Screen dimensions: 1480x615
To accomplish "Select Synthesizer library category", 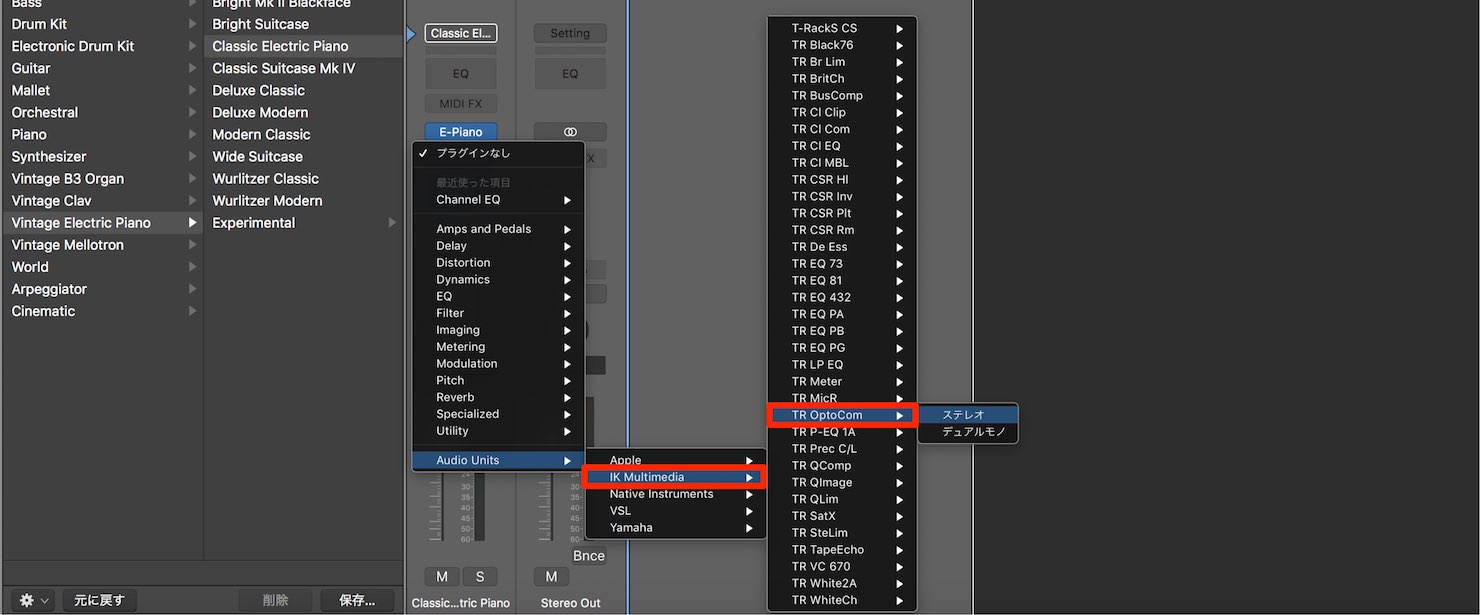I will 103,156.
